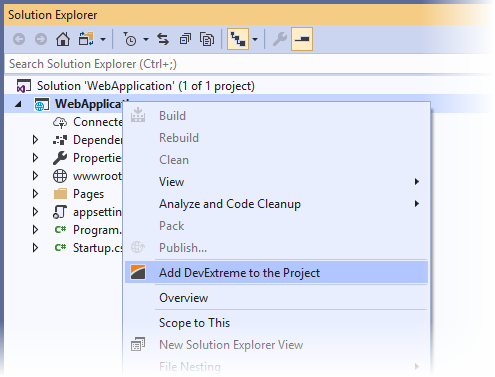
Task: Click the Connected Services cloud icon
Action: [x=60, y=122]
